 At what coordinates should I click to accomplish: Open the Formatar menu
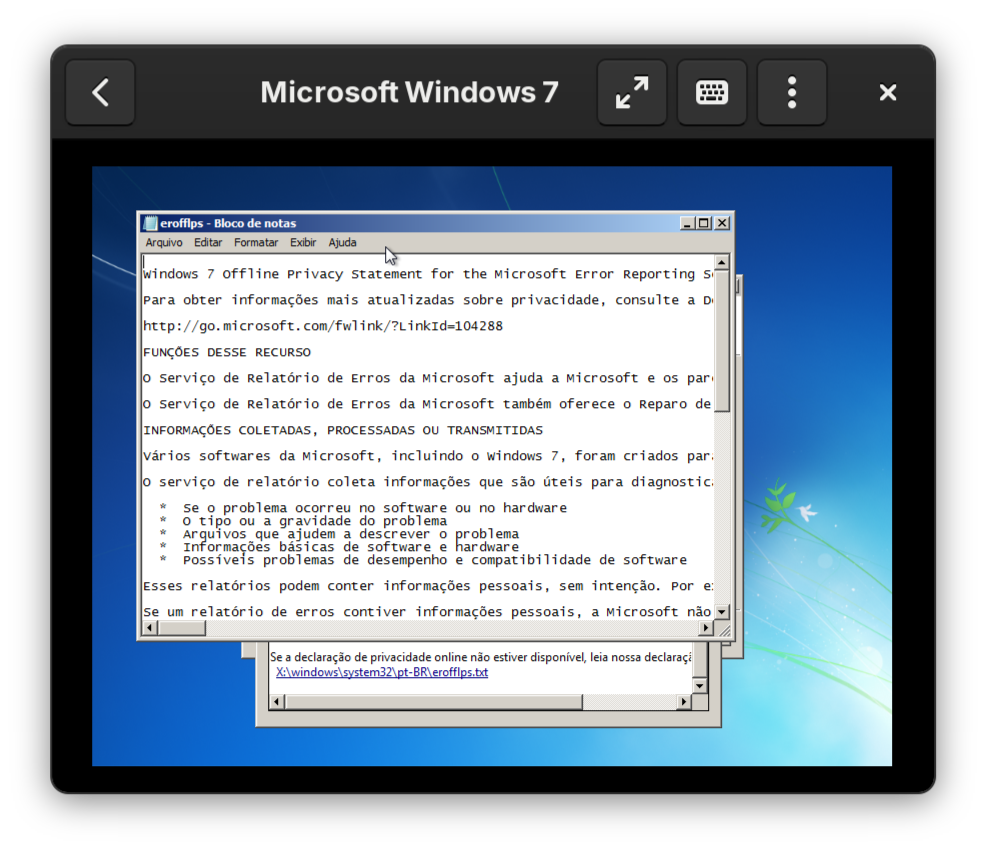[x=256, y=243]
